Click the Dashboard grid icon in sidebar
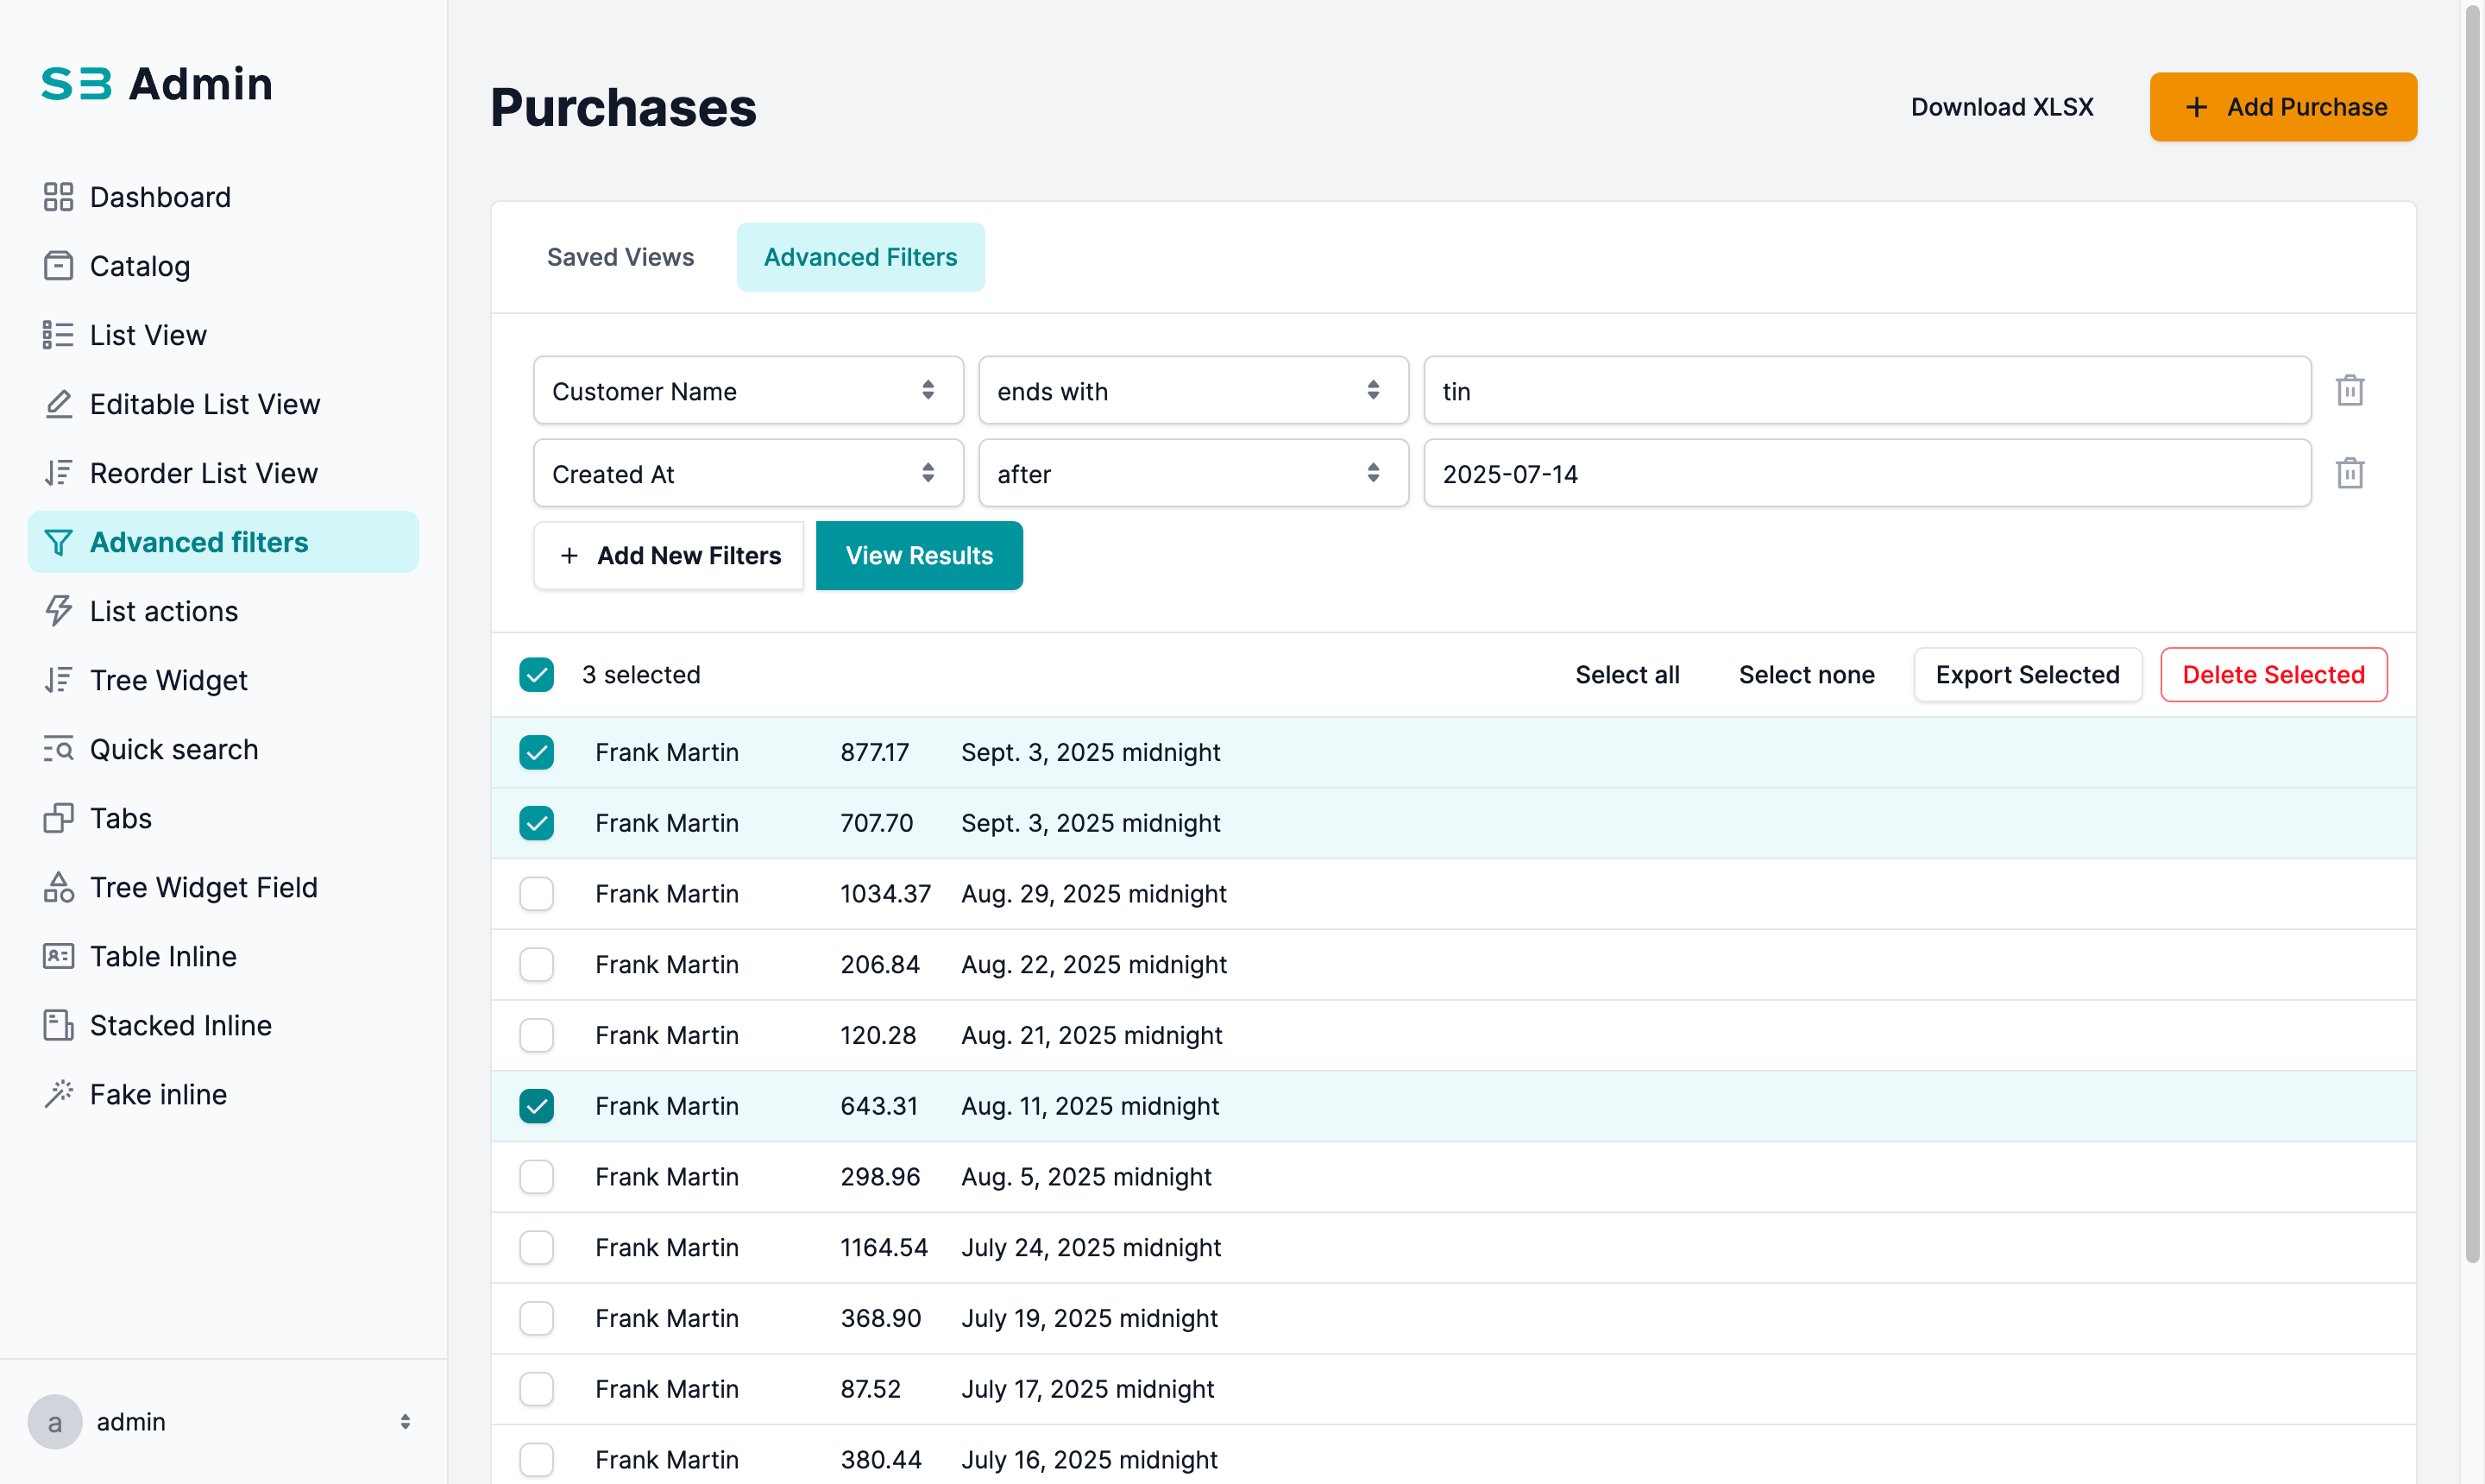 point(58,197)
